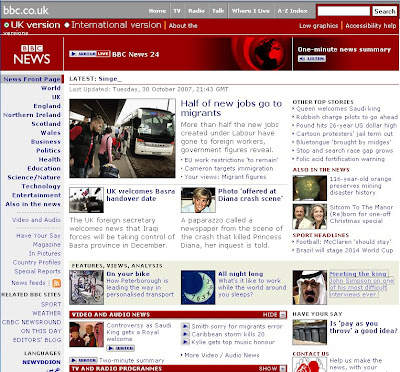
Task: Go to Technology section in sidebar
Action: 41,186
